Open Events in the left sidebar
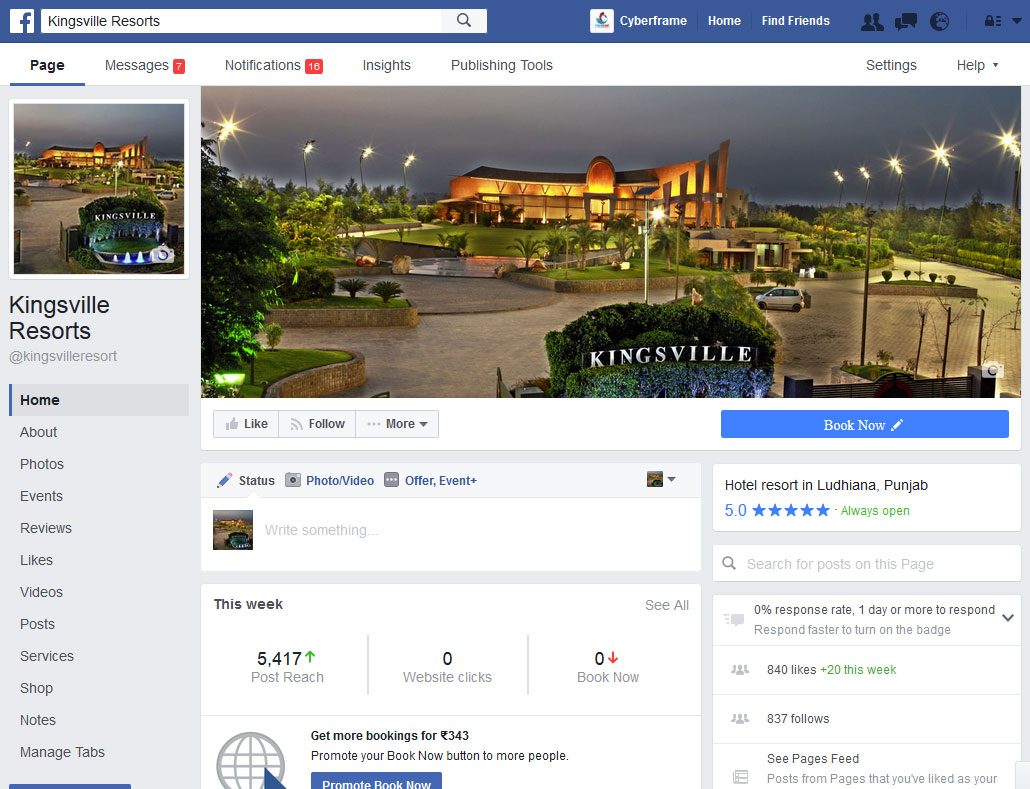Screen dimensions: 1030x789 pyautogui.click(x=41, y=496)
